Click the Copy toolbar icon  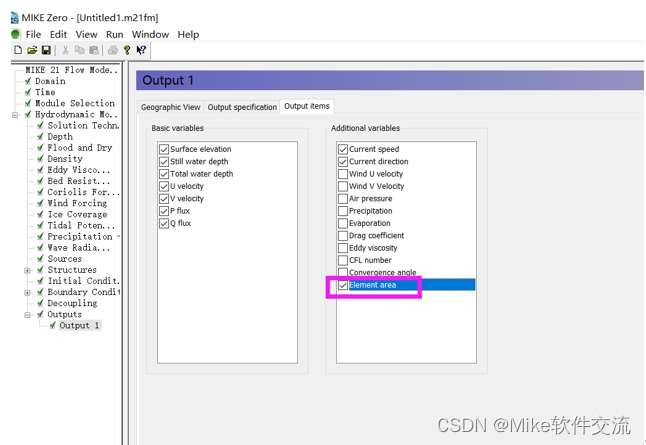tap(80, 50)
